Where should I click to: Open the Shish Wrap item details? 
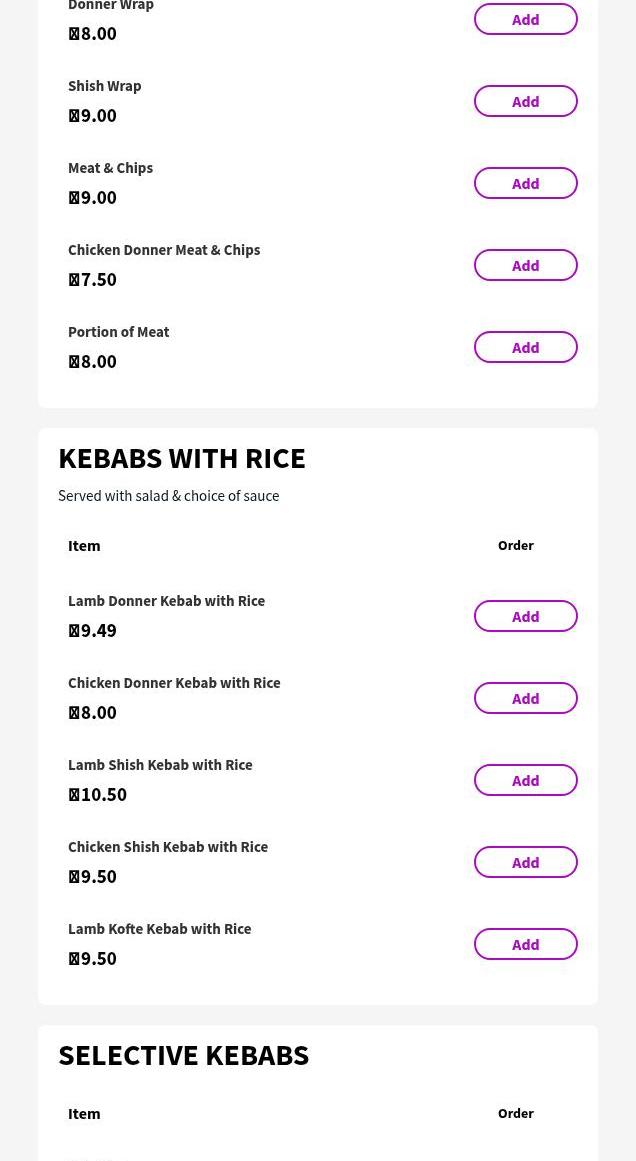(x=104, y=86)
